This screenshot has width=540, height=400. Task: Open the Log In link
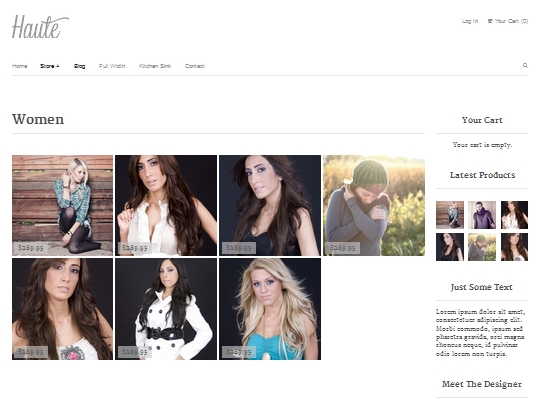pyautogui.click(x=470, y=21)
